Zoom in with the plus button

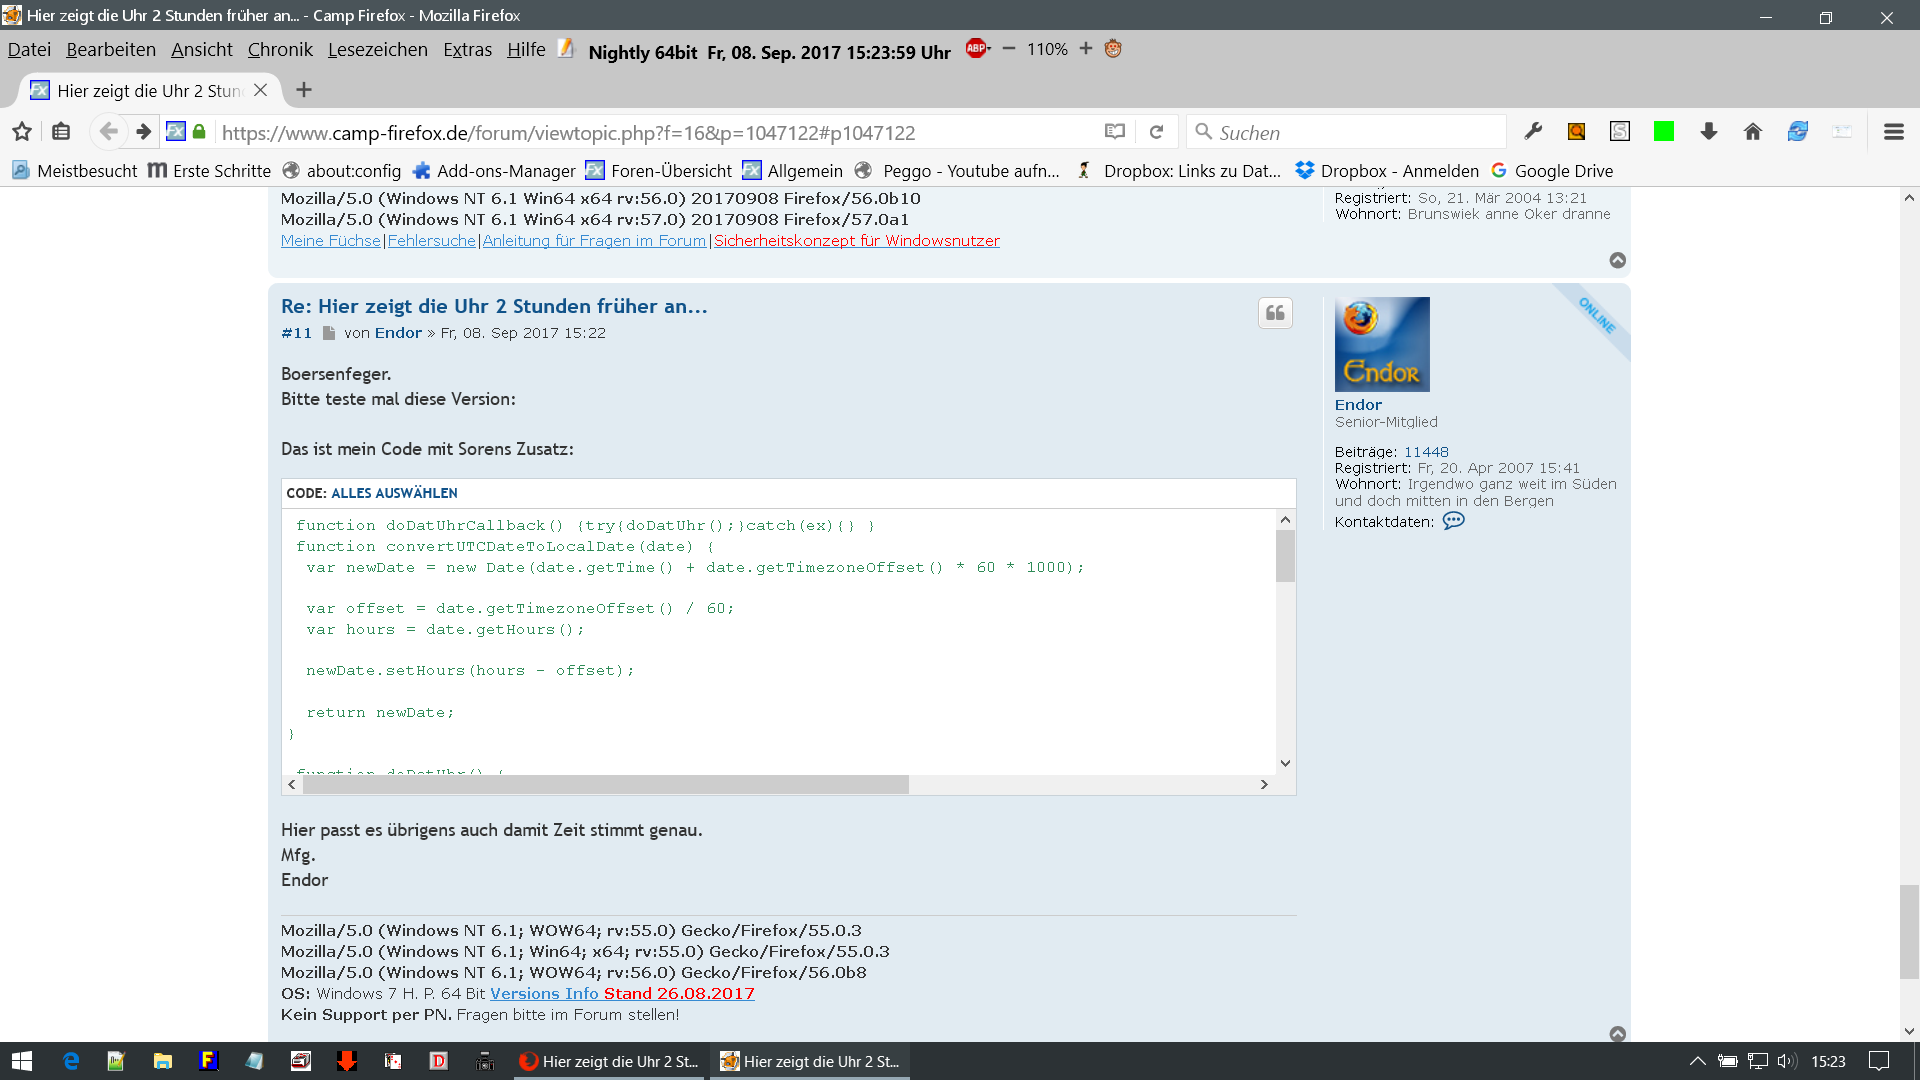click(1086, 48)
